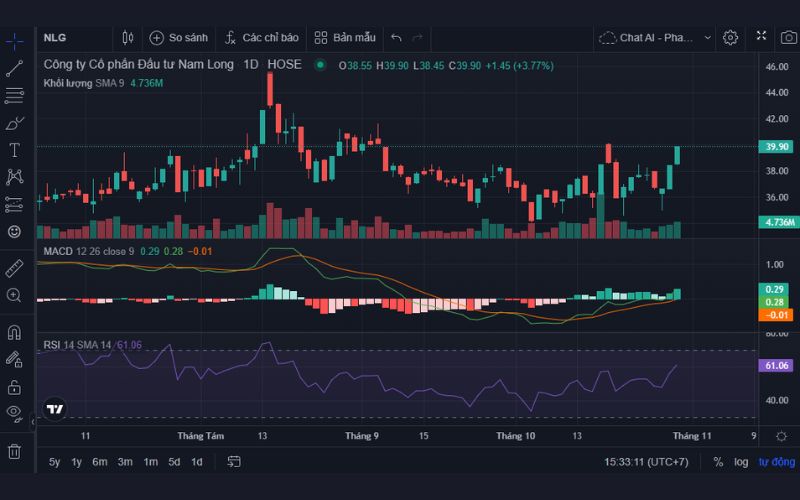Click So sánh compare button

[x=179, y=37]
